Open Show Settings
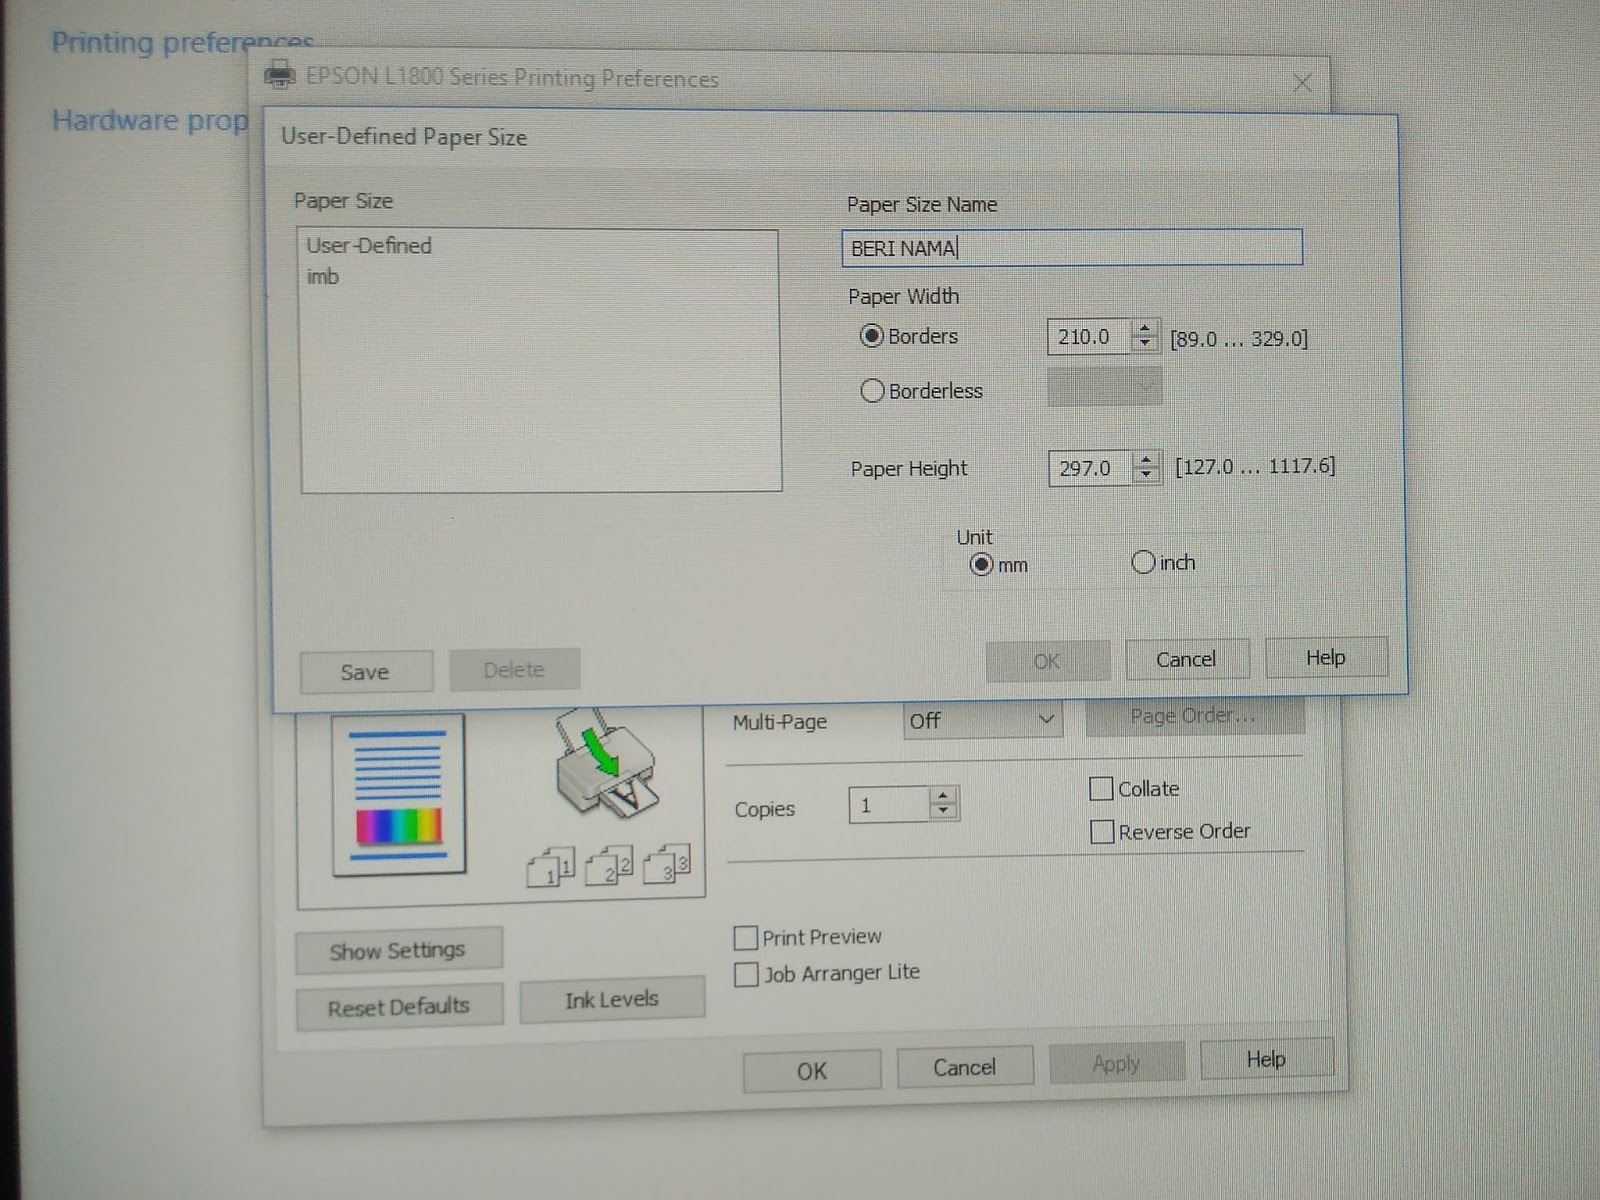1600x1200 pixels. tap(397, 950)
